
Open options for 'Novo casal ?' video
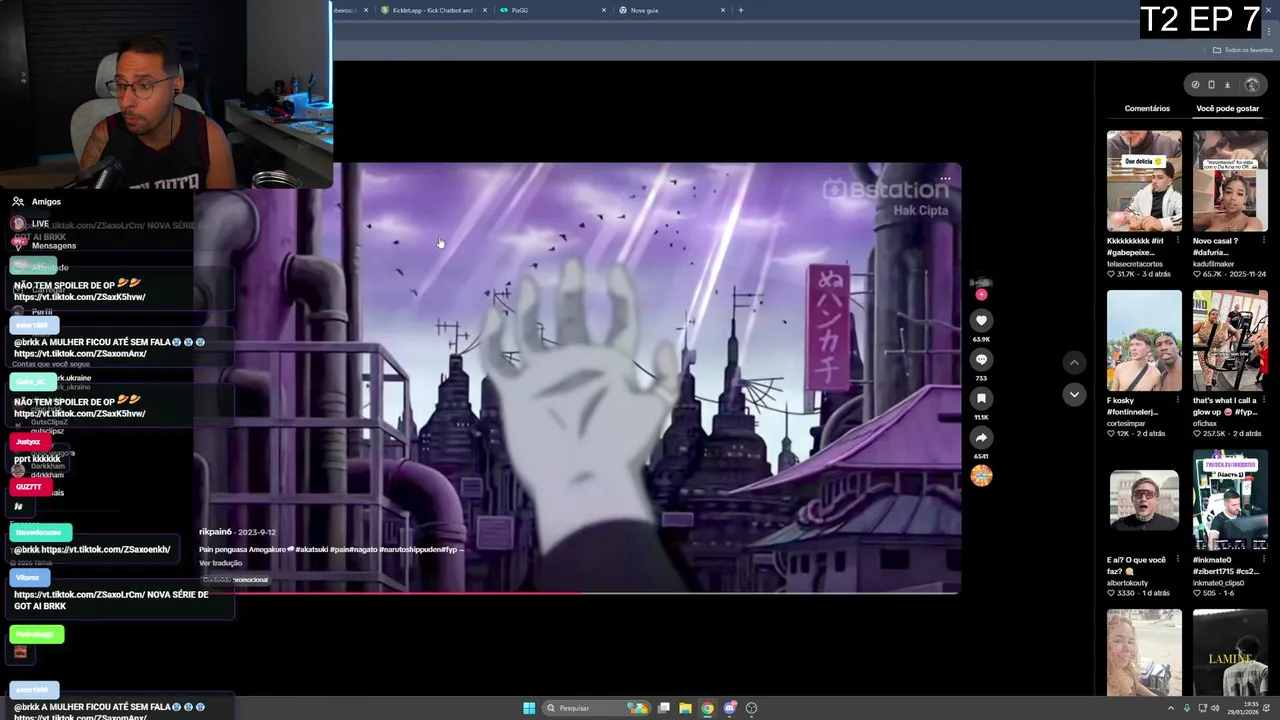(x=1264, y=241)
